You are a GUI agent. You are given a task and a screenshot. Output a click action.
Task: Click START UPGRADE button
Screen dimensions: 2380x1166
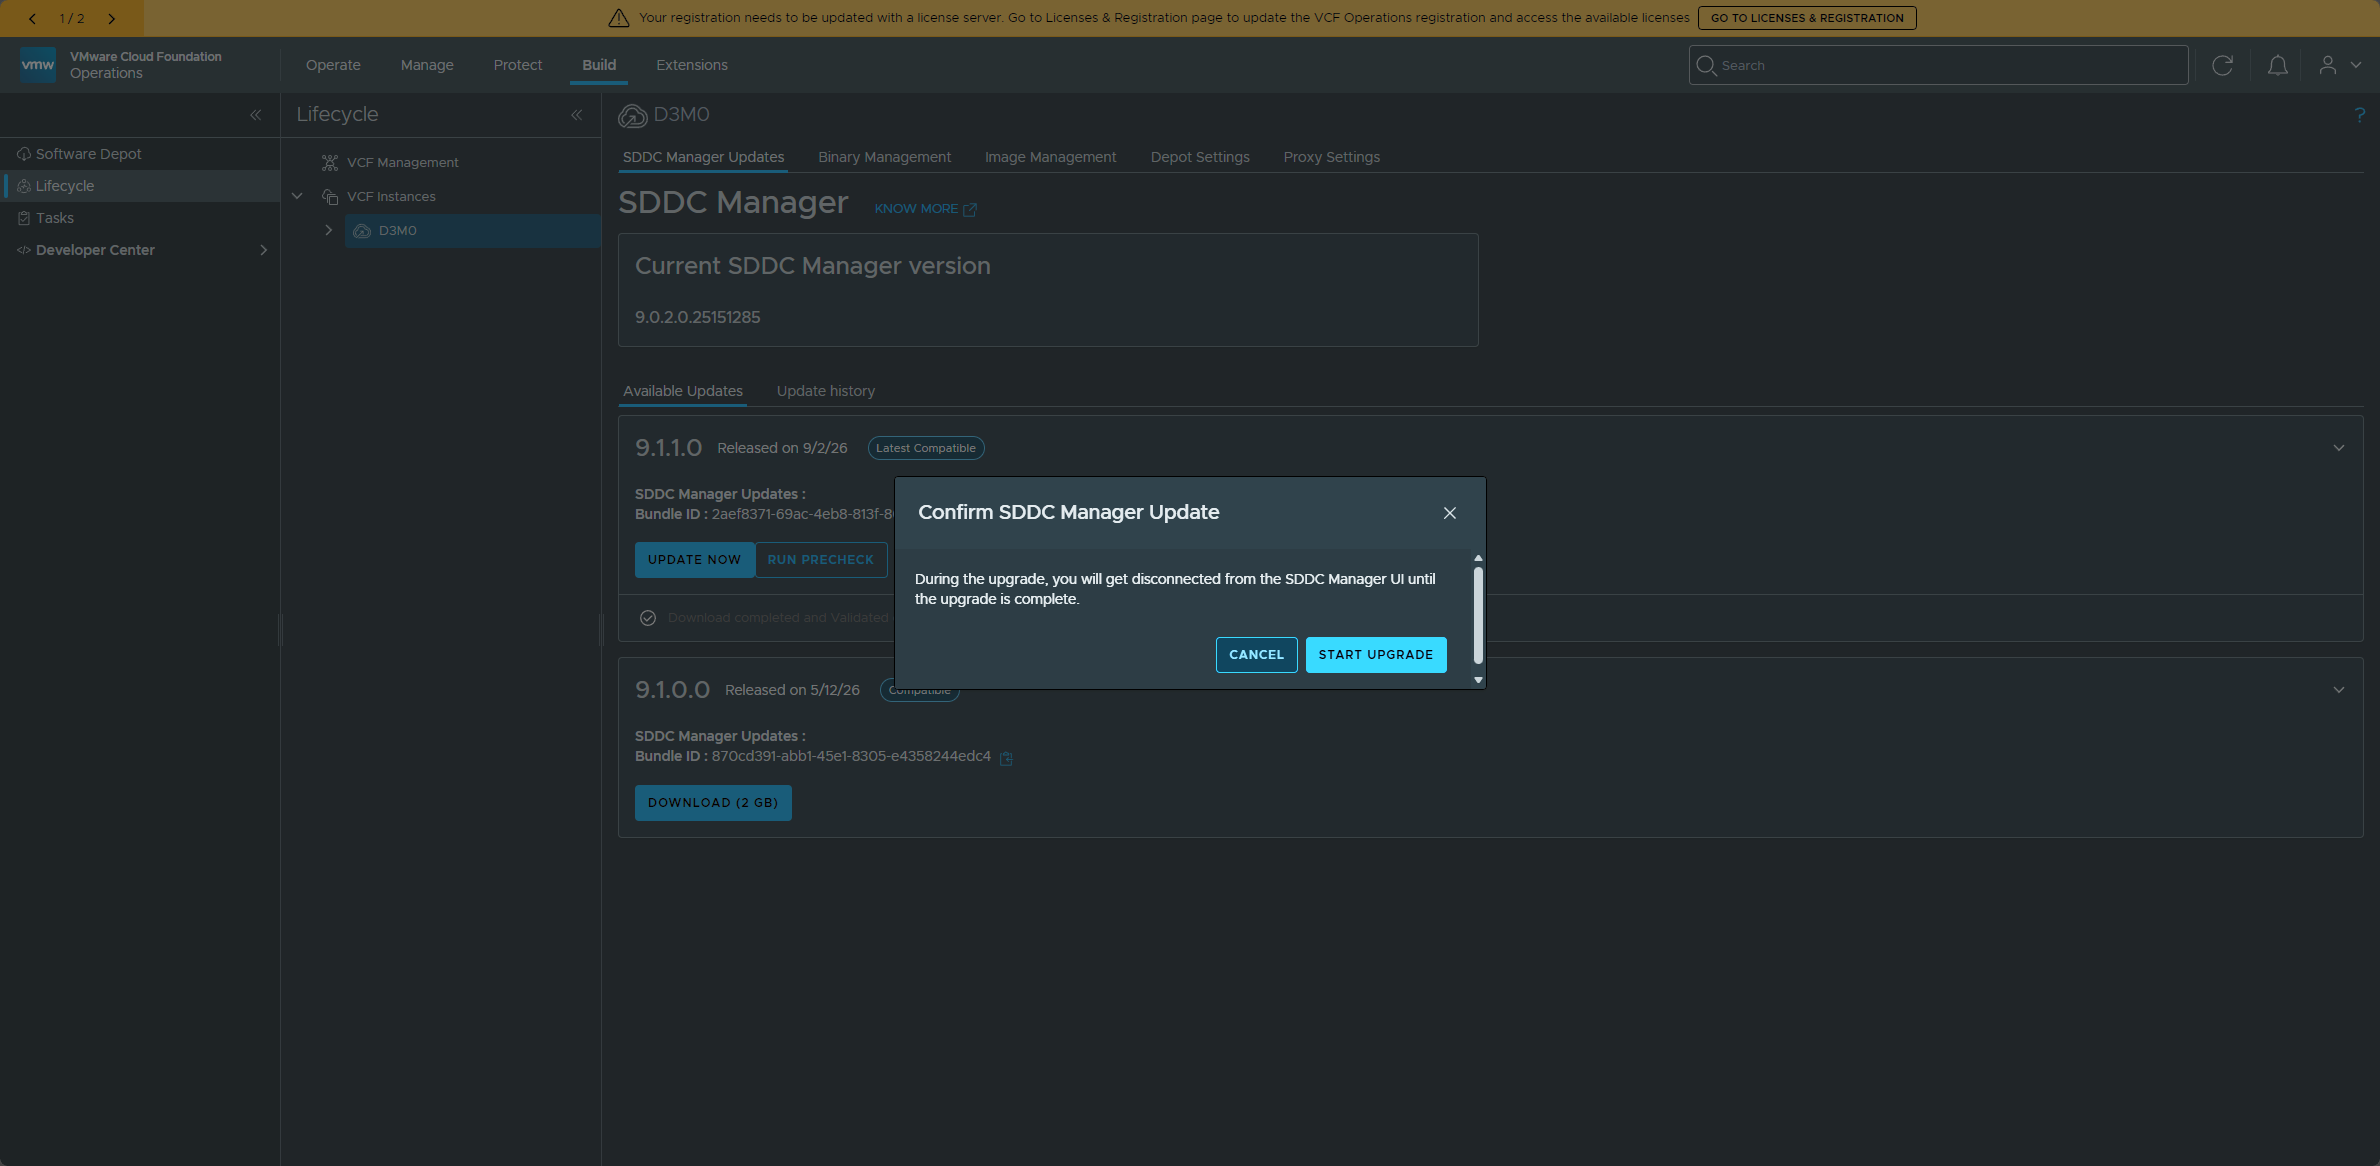point(1376,655)
